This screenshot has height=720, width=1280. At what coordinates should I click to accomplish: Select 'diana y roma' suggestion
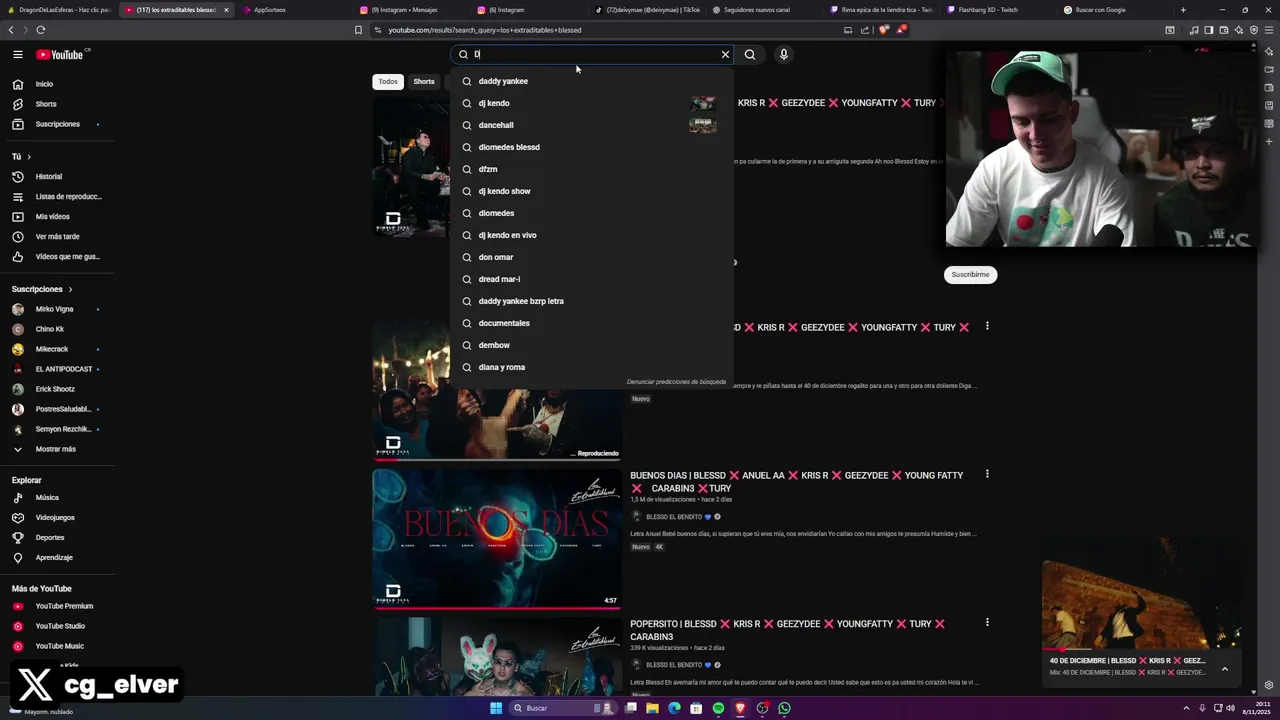coord(591,367)
